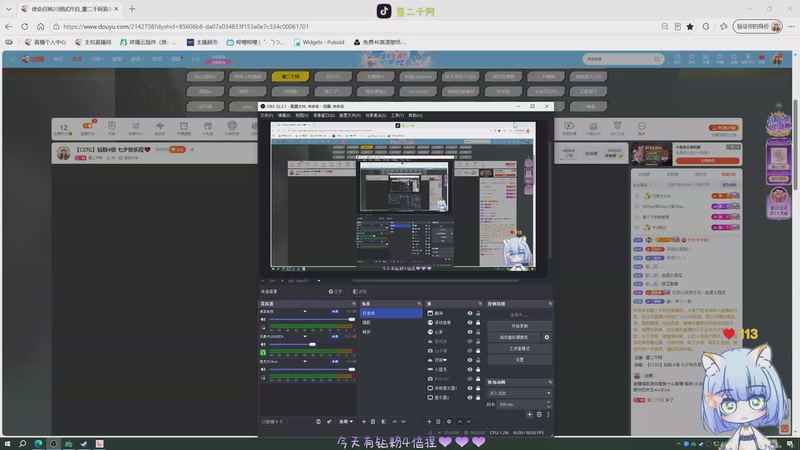This screenshot has width=800, height=450.
Task: Open the UGREEN channel options arrow
Action: click(x=305, y=336)
